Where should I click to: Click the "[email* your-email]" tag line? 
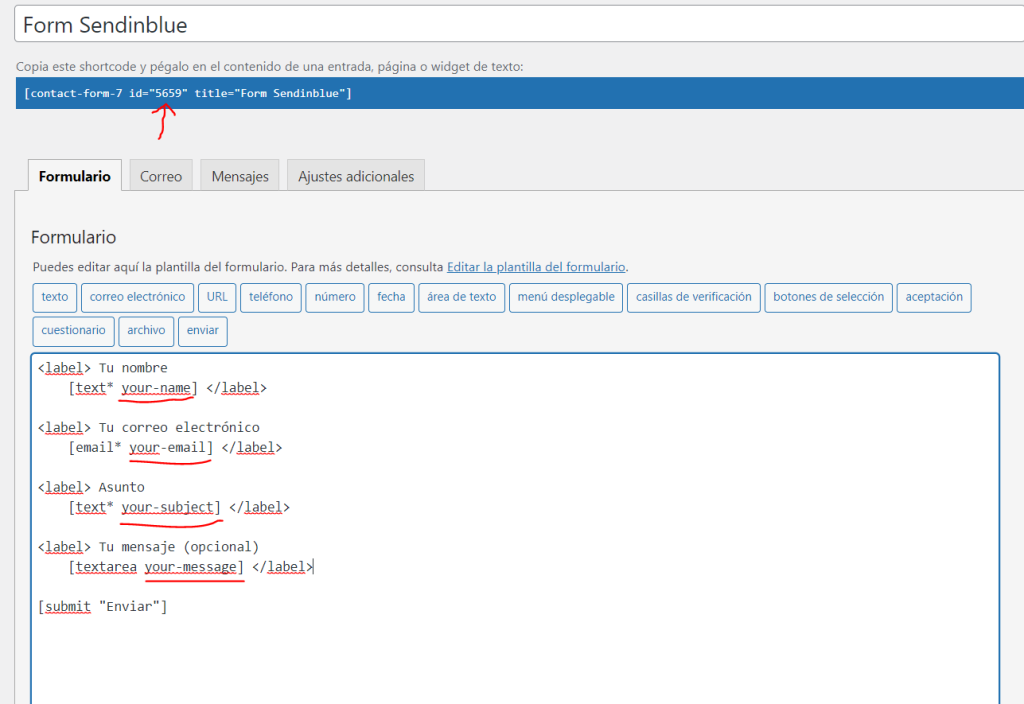tap(175, 447)
